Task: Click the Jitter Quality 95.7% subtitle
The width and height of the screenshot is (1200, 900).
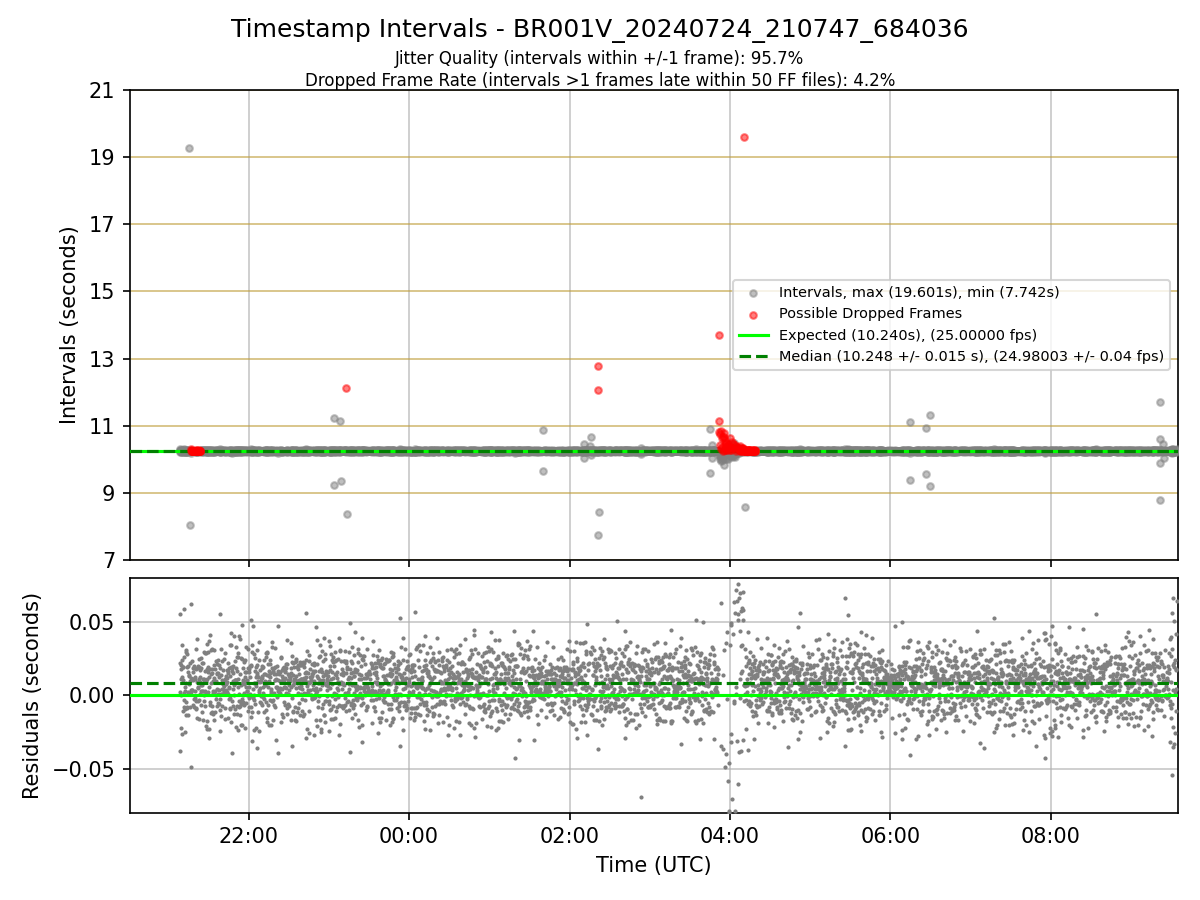Action: 599,59
